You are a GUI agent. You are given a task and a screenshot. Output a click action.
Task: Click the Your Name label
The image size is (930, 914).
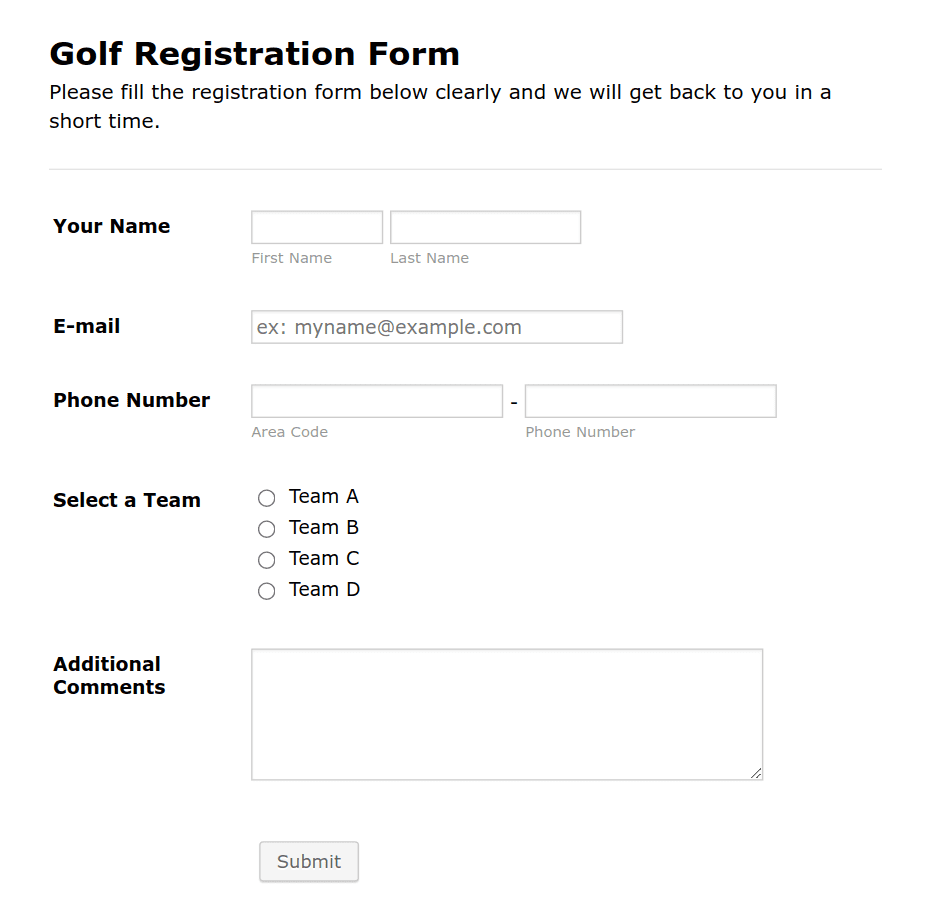click(x=111, y=226)
